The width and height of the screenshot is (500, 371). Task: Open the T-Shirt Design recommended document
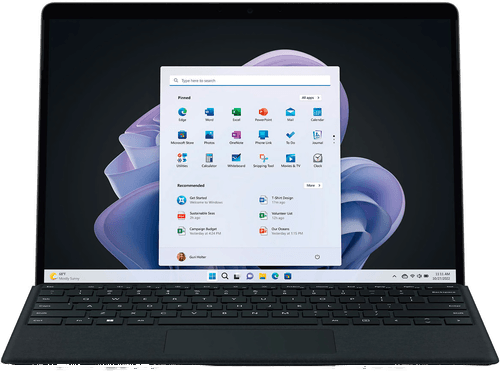pyautogui.click(x=276, y=200)
